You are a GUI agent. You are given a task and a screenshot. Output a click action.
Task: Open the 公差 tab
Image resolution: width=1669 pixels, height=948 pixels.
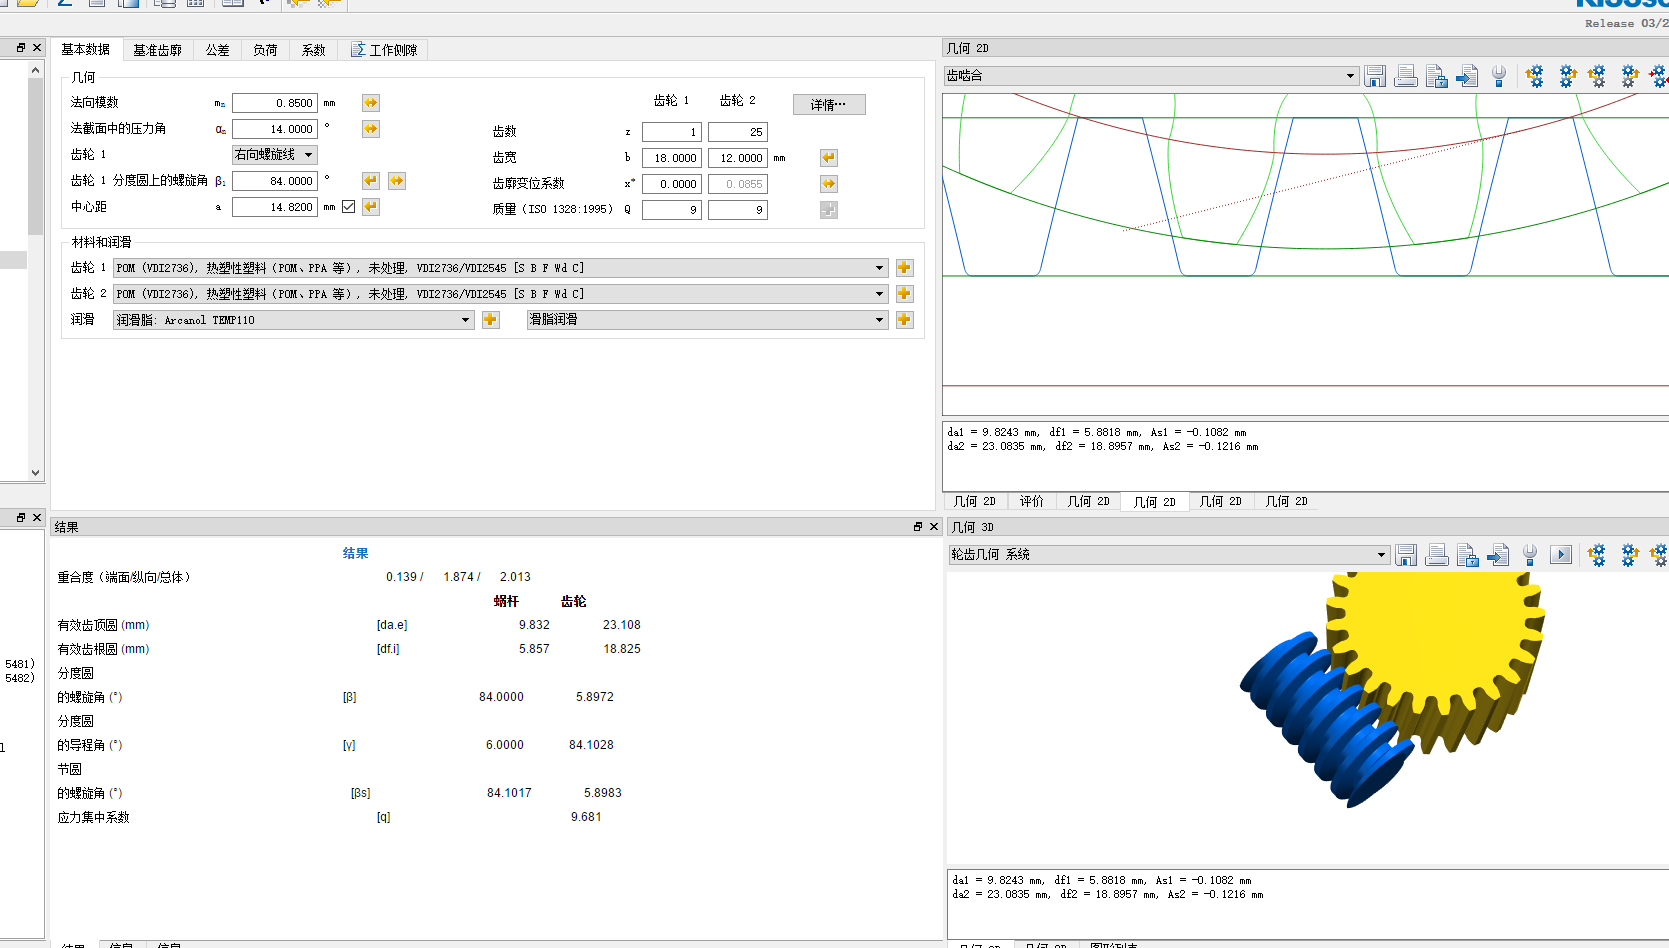[217, 50]
